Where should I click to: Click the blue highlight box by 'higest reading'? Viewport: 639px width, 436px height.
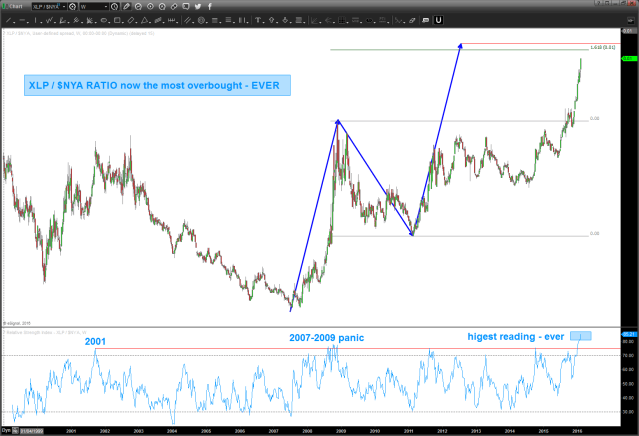pyautogui.click(x=586, y=335)
